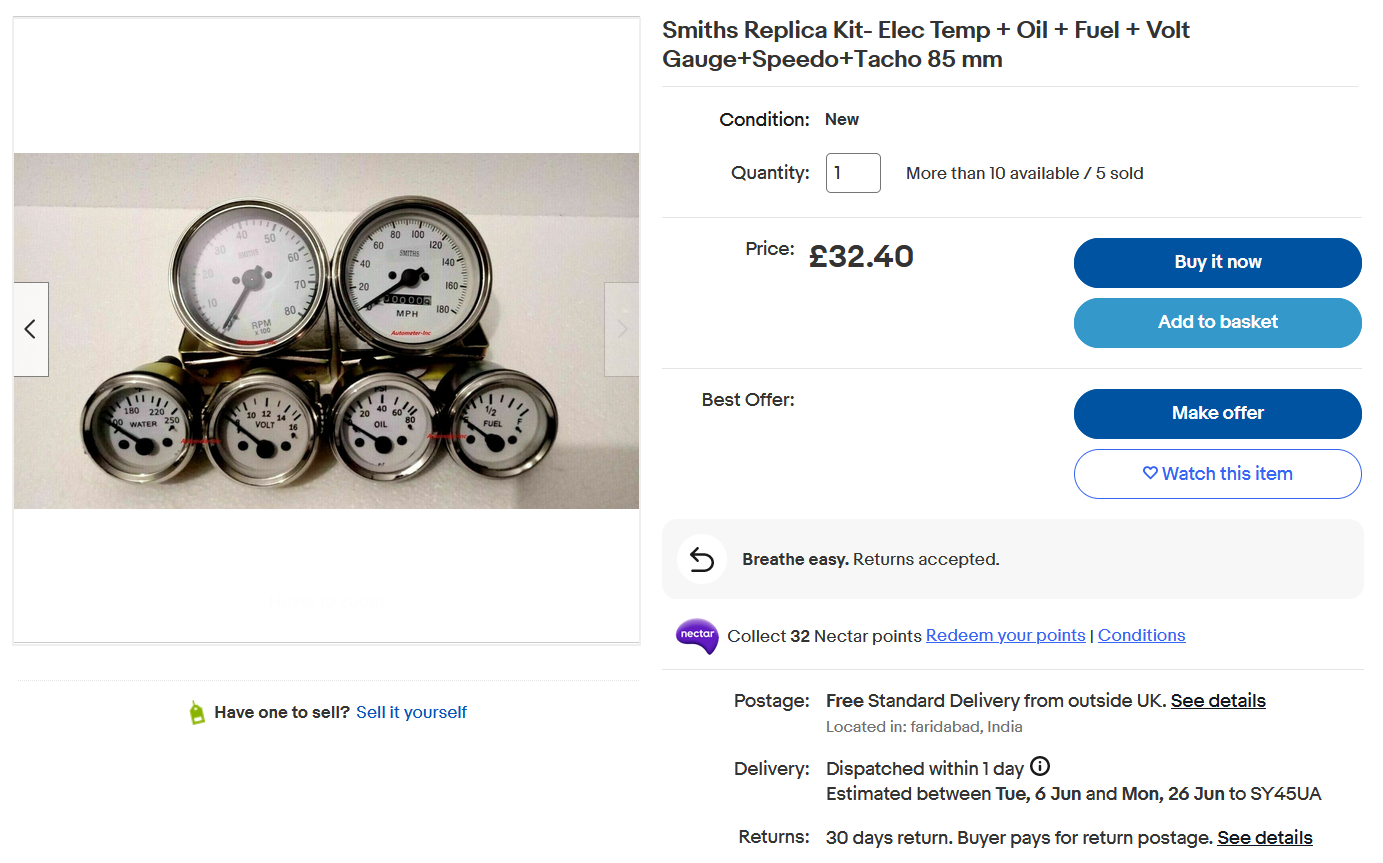Click the Smiths Replica Kit listing title
The image size is (1383, 863).
(926, 45)
